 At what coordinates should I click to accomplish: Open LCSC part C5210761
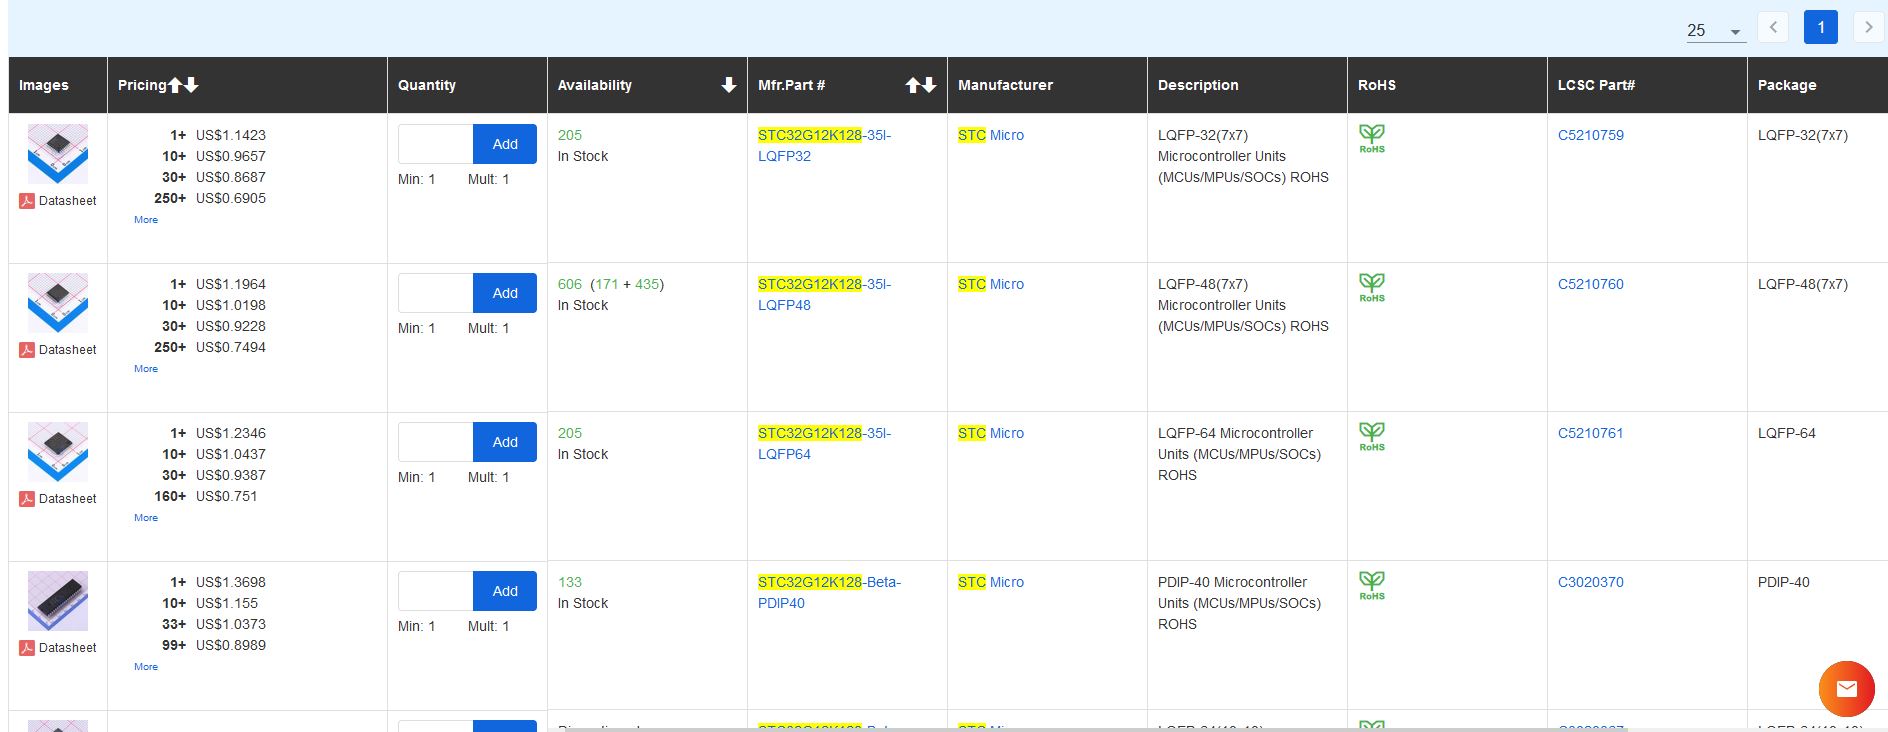click(1590, 433)
